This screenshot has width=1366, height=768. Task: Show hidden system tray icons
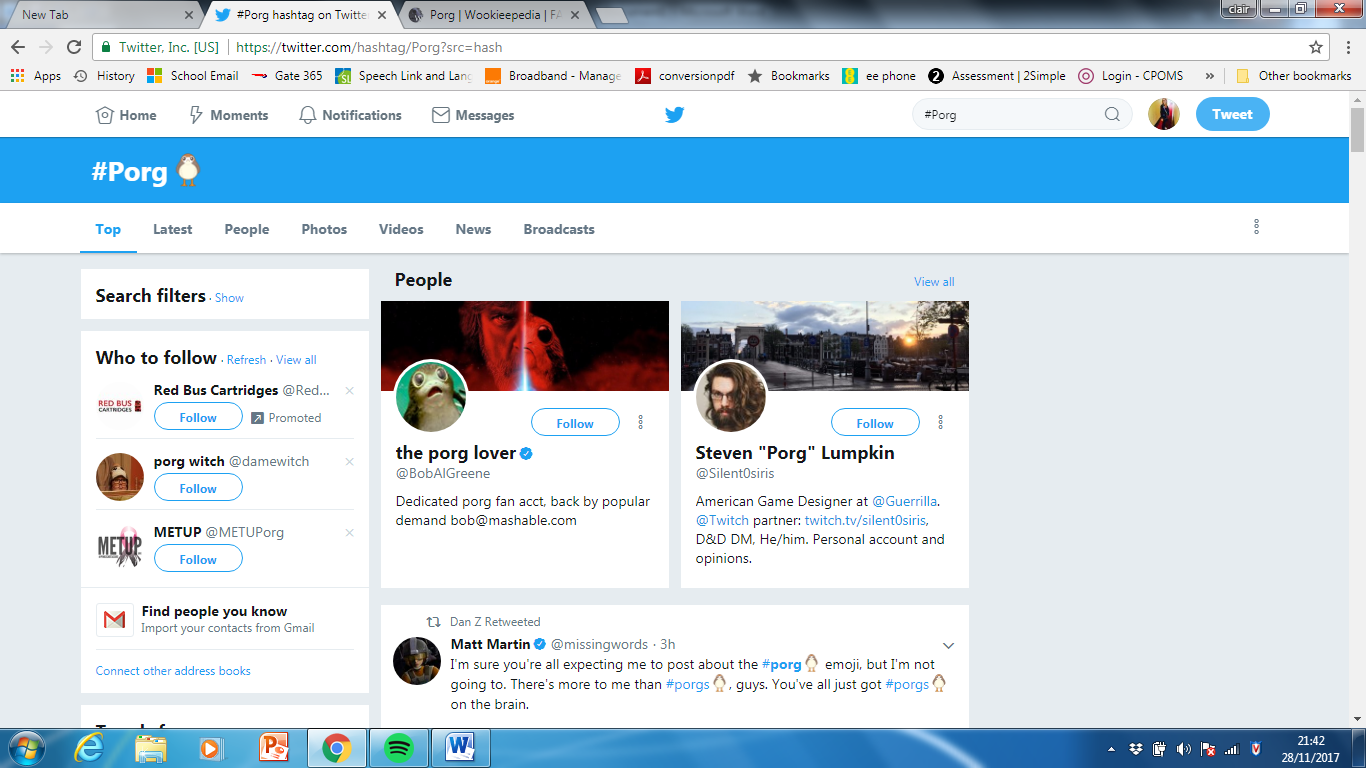click(1113, 749)
